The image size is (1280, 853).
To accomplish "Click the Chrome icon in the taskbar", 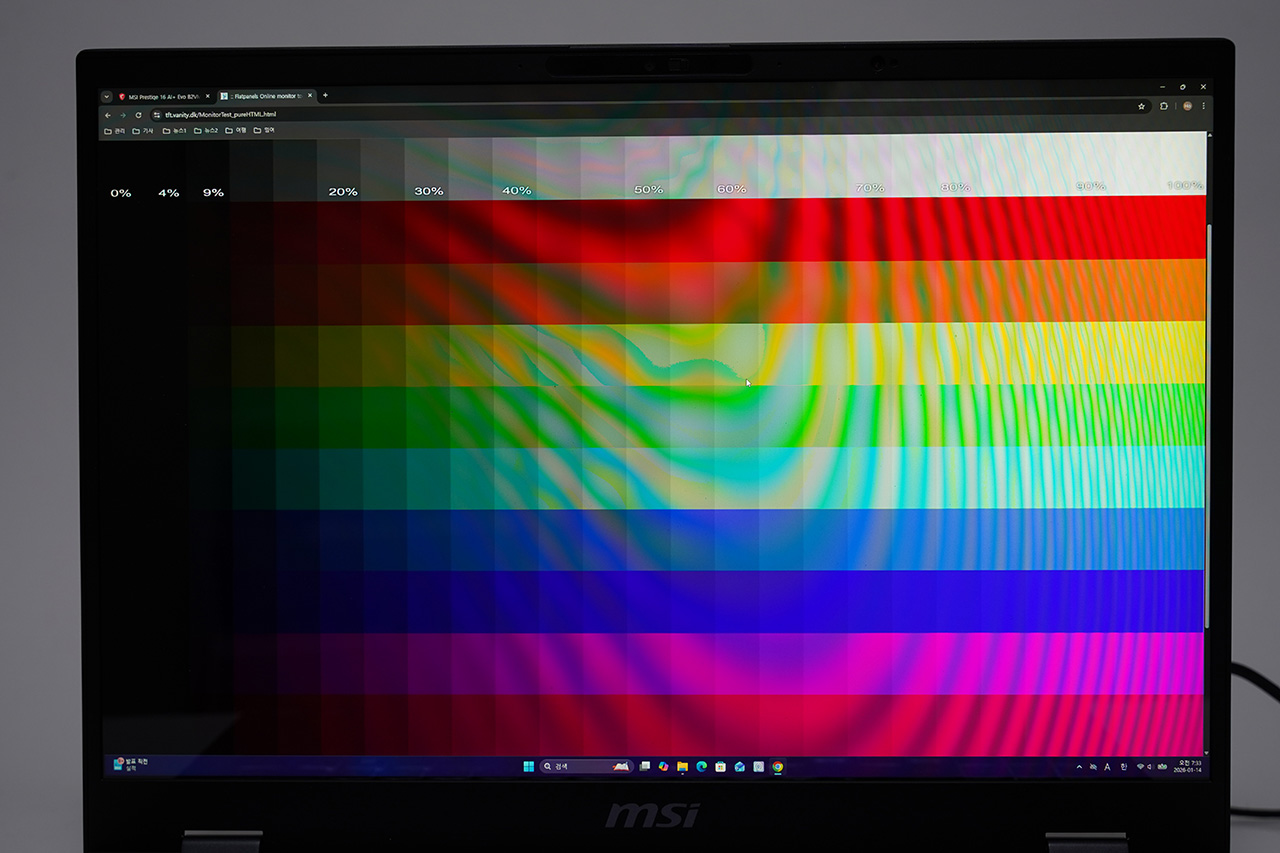I will 778,767.
